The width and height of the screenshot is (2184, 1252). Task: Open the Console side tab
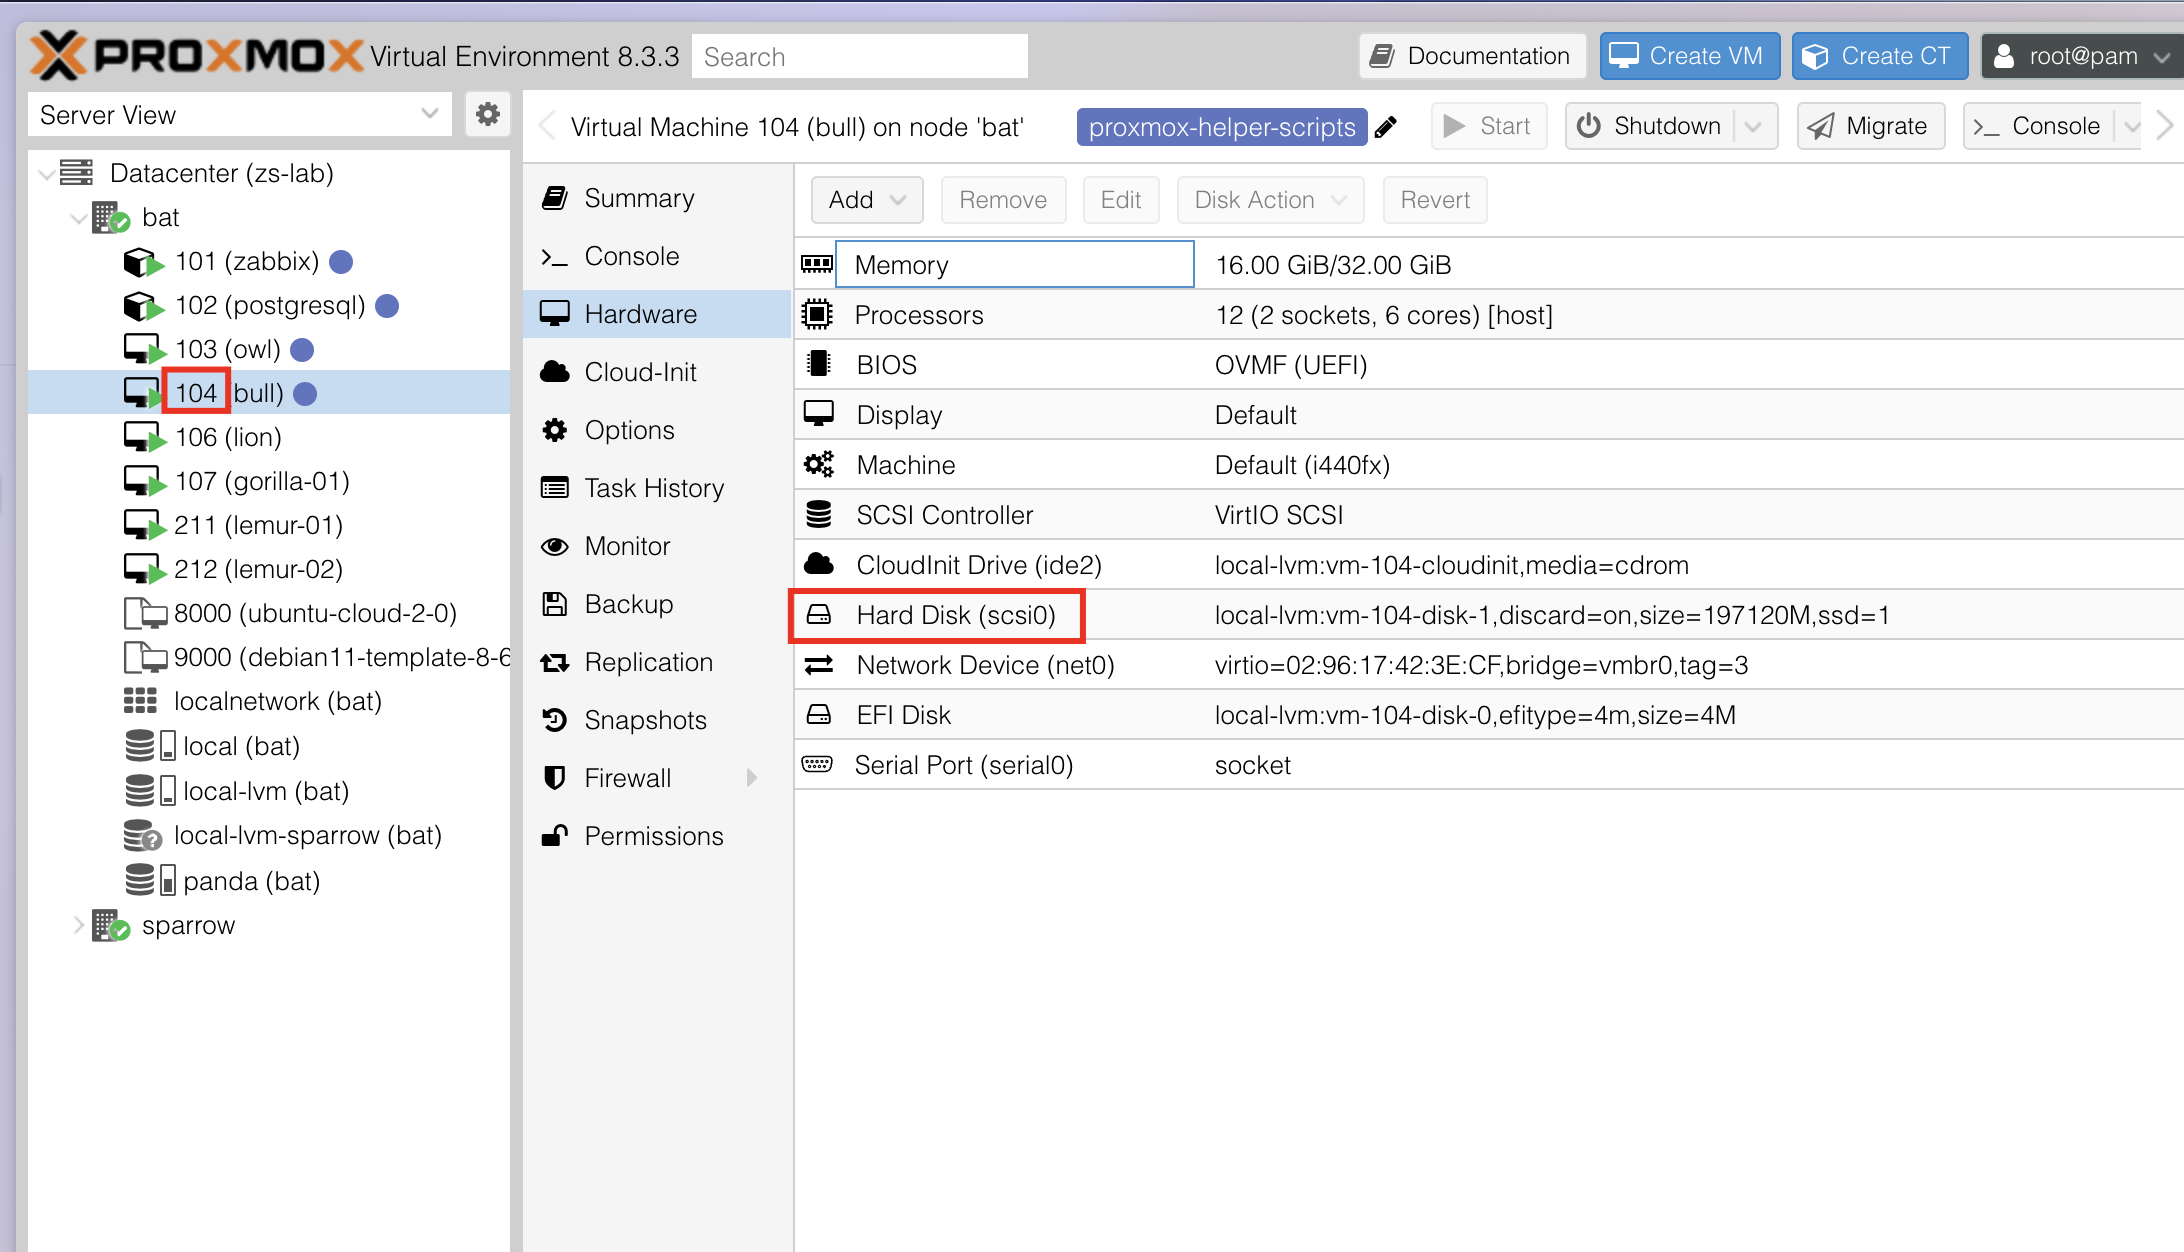pyautogui.click(x=657, y=256)
